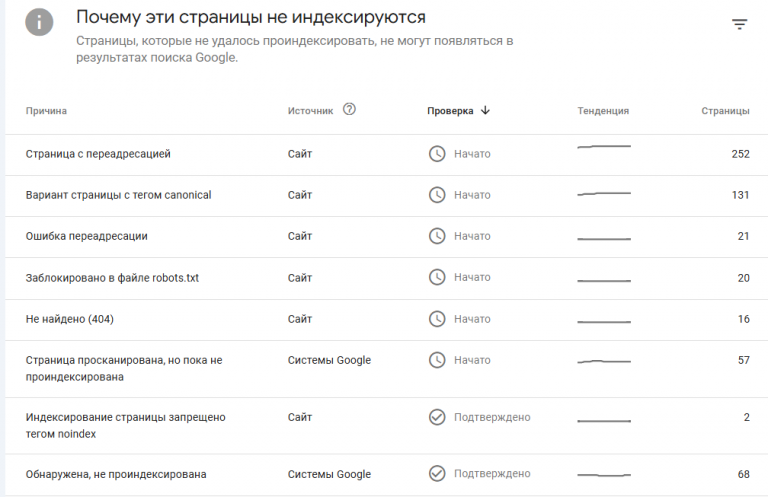The image size is (768, 497).
Task: Open Вариант страницы с тегом canonical row
Action: (x=386, y=196)
